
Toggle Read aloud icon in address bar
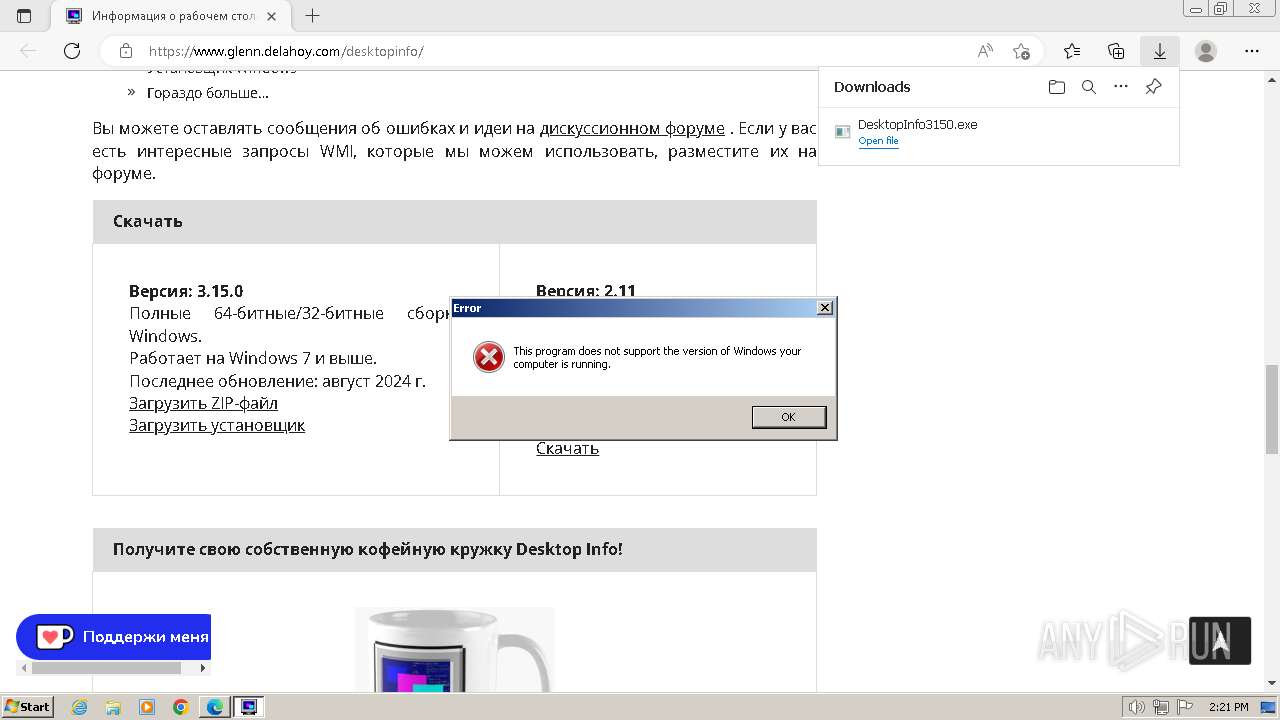985,51
